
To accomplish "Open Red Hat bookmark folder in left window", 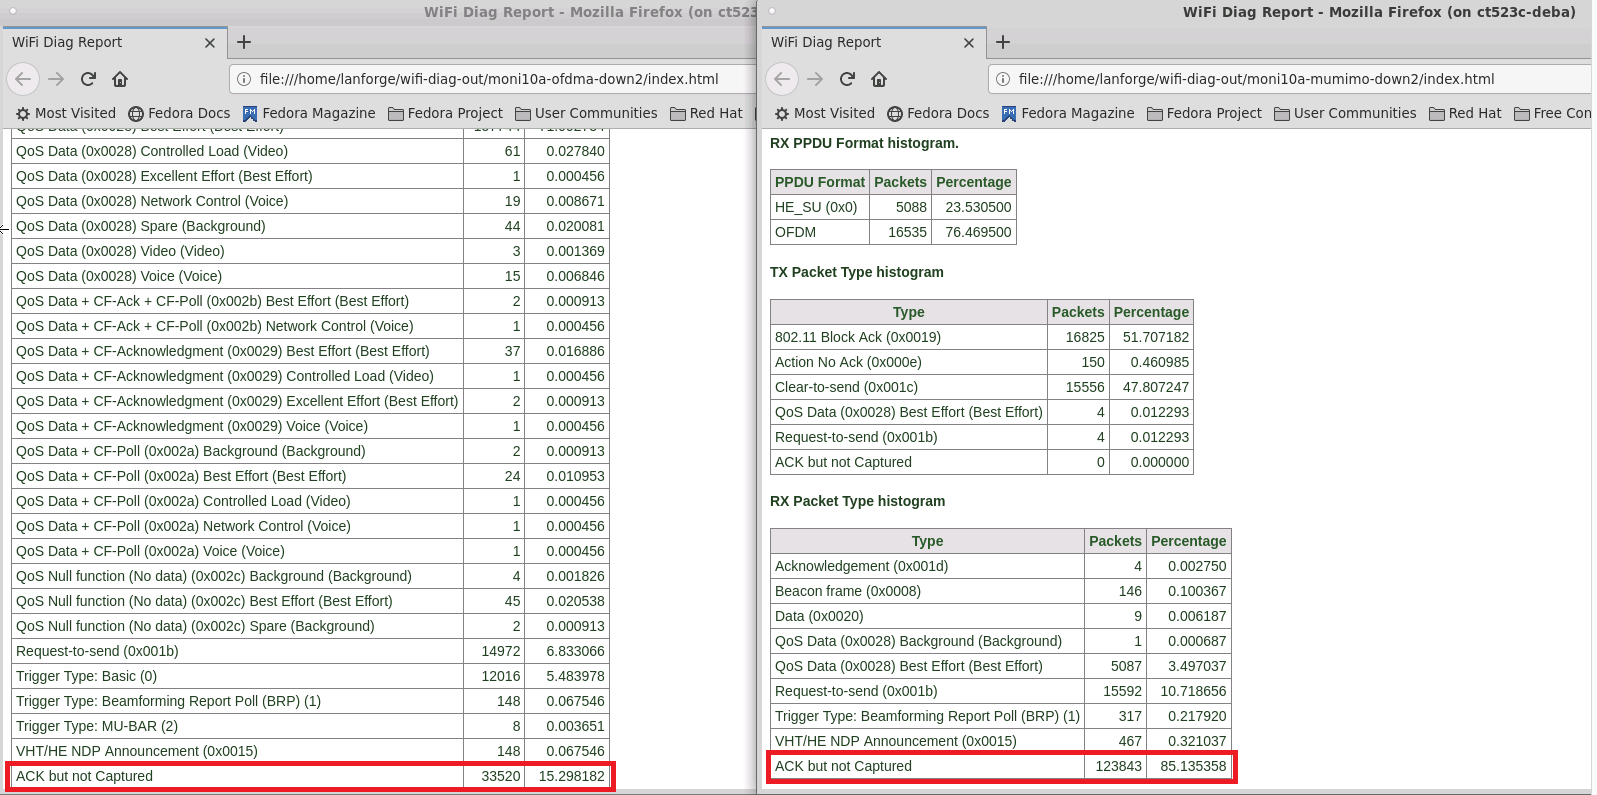I will (x=706, y=113).
